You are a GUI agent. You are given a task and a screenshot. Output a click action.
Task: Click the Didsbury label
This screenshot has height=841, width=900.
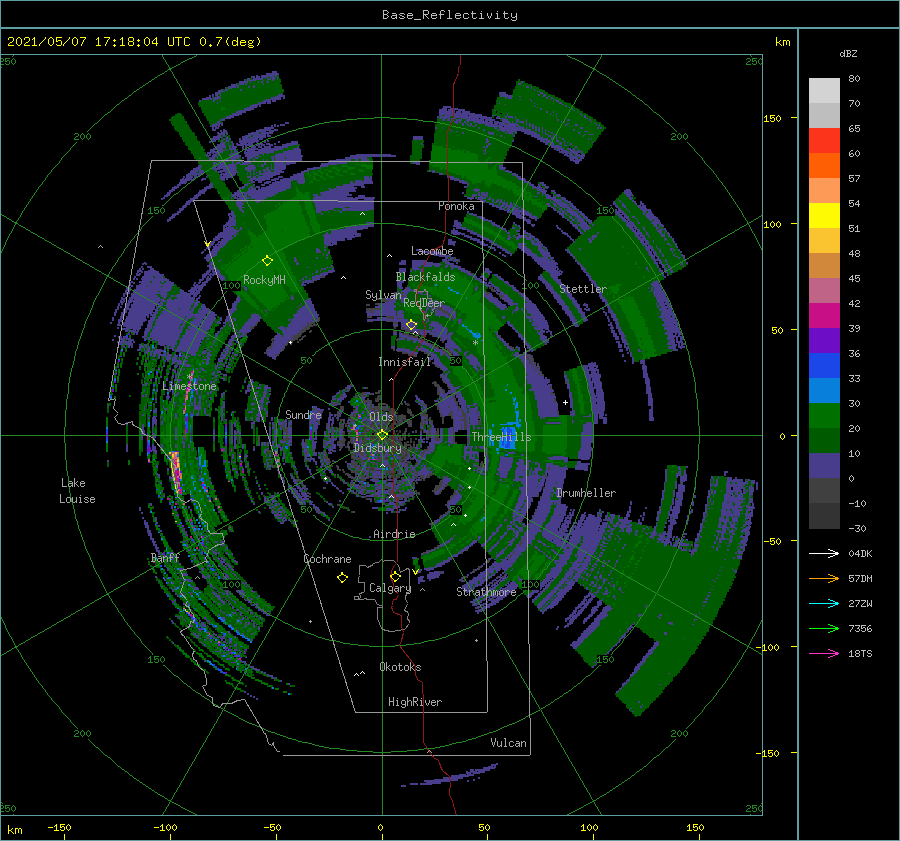click(x=377, y=448)
